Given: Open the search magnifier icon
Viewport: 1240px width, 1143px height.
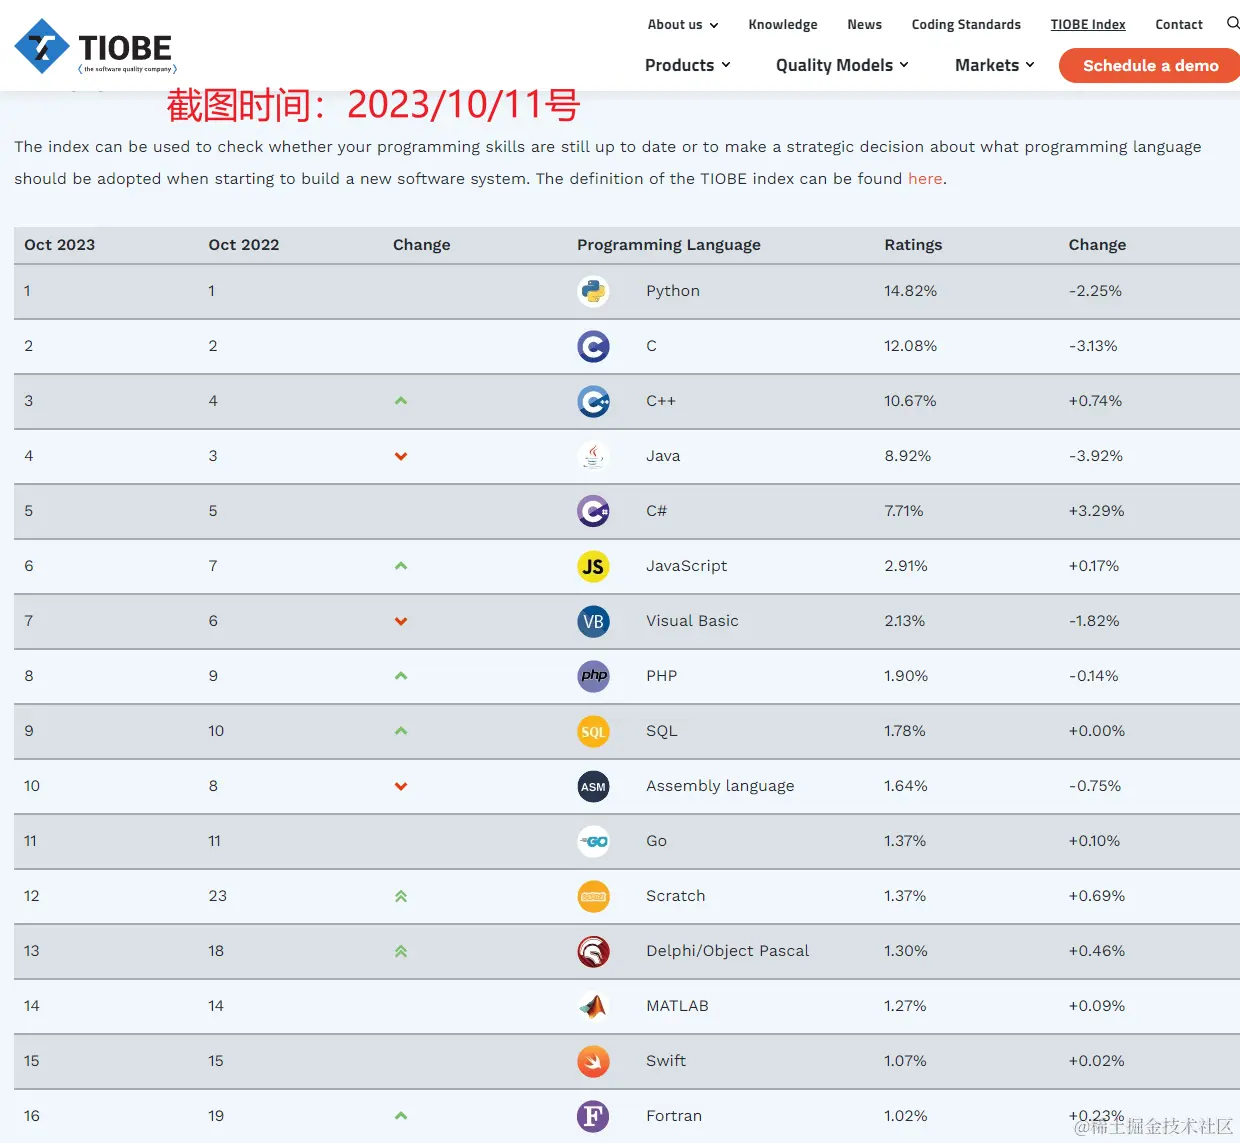Looking at the screenshot, I should pos(1233,23).
